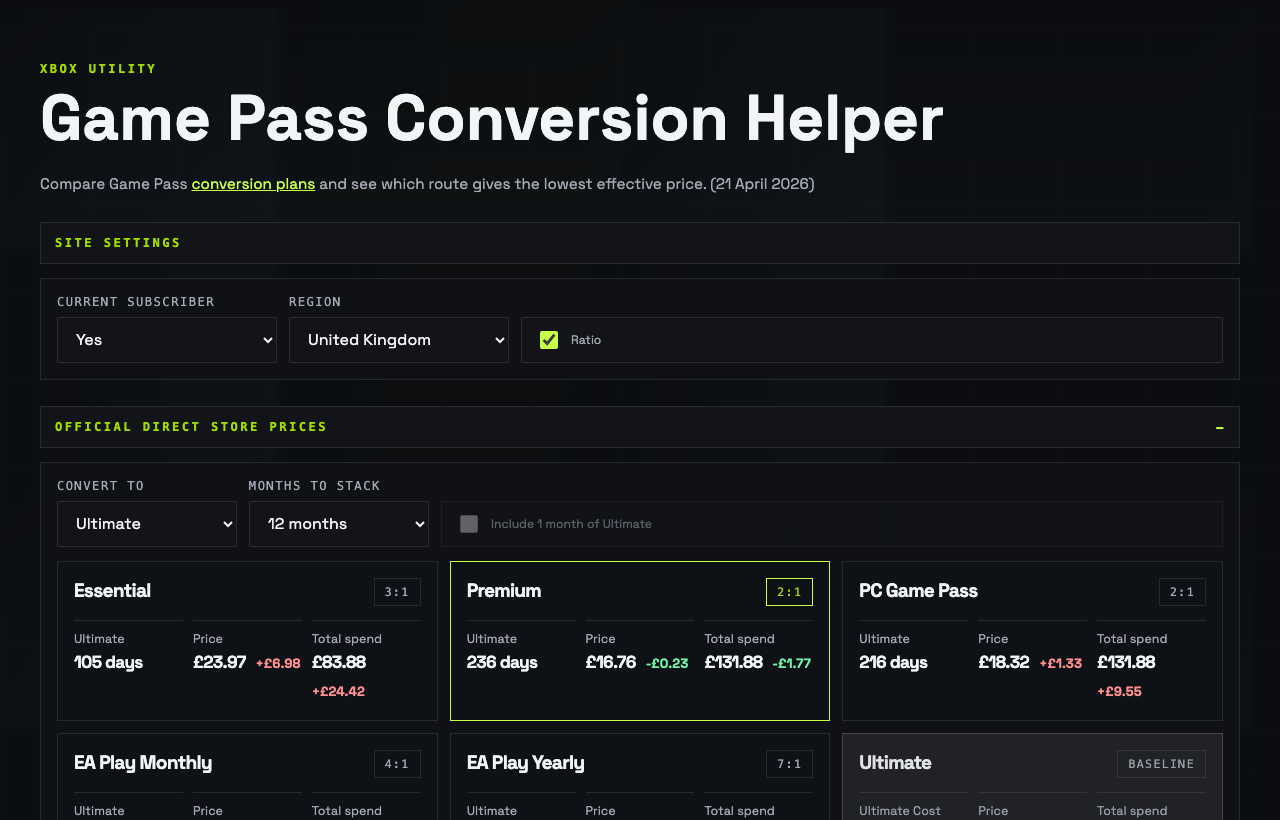Click the -£0.23 price difference
The height and width of the screenshot is (820, 1280).
click(667, 663)
